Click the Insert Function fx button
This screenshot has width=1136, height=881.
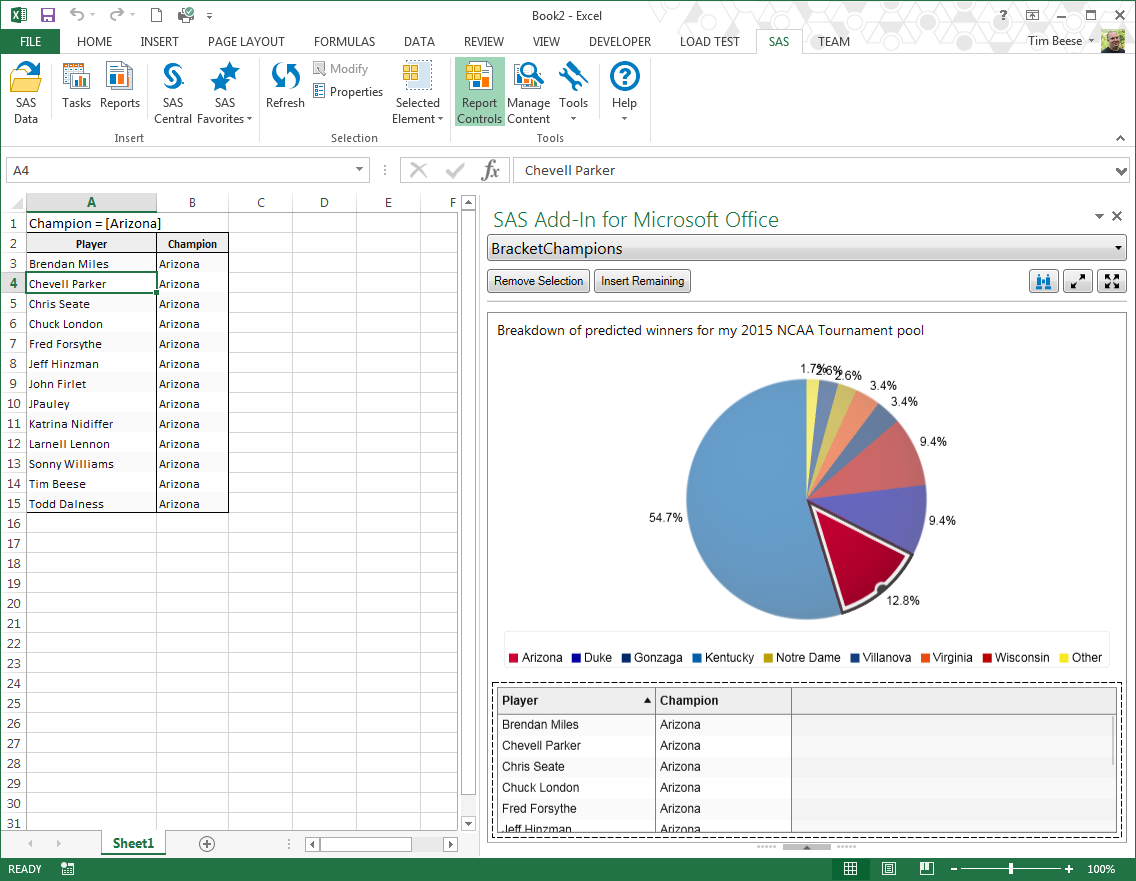(490, 170)
